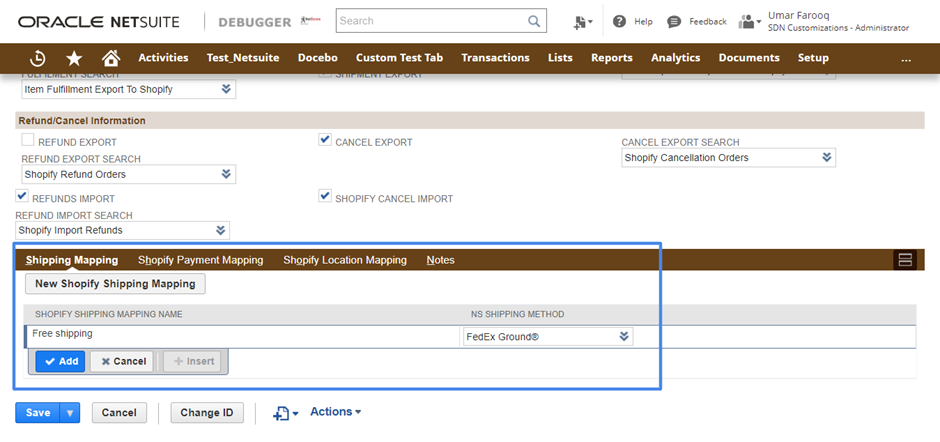Image resolution: width=940 pixels, height=442 pixels.
Task: Click the Free shipping mapping name field
Action: pyautogui.click(x=242, y=336)
